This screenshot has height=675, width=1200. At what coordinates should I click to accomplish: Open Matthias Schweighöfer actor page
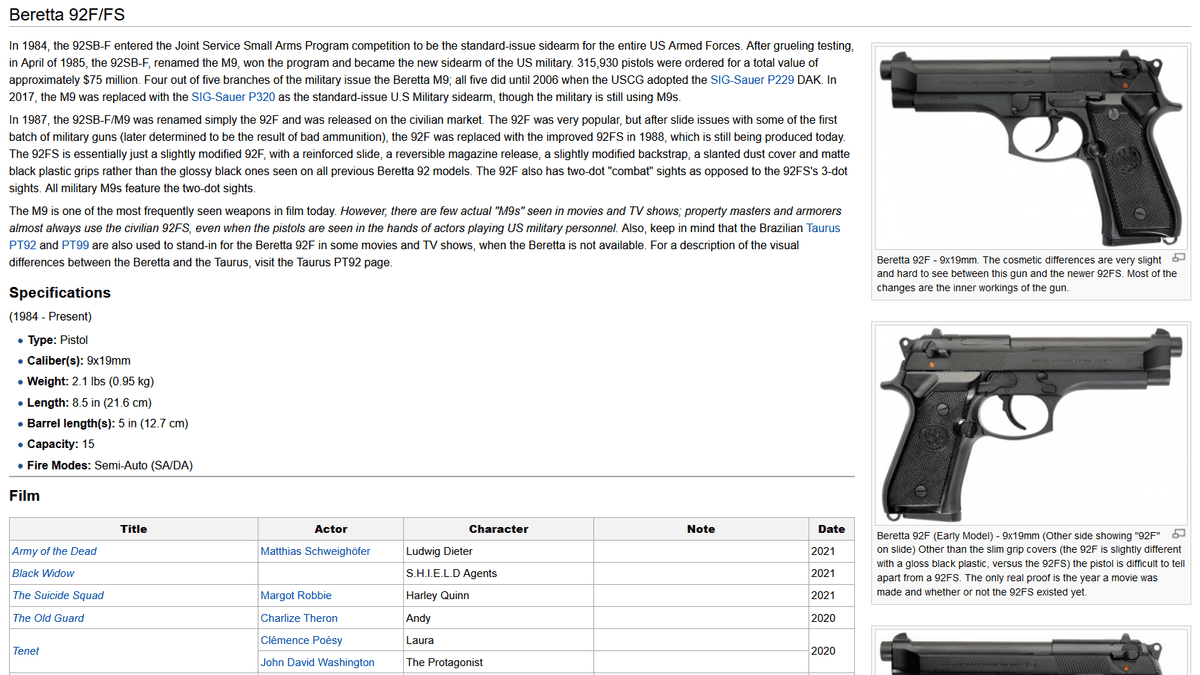[315, 551]
